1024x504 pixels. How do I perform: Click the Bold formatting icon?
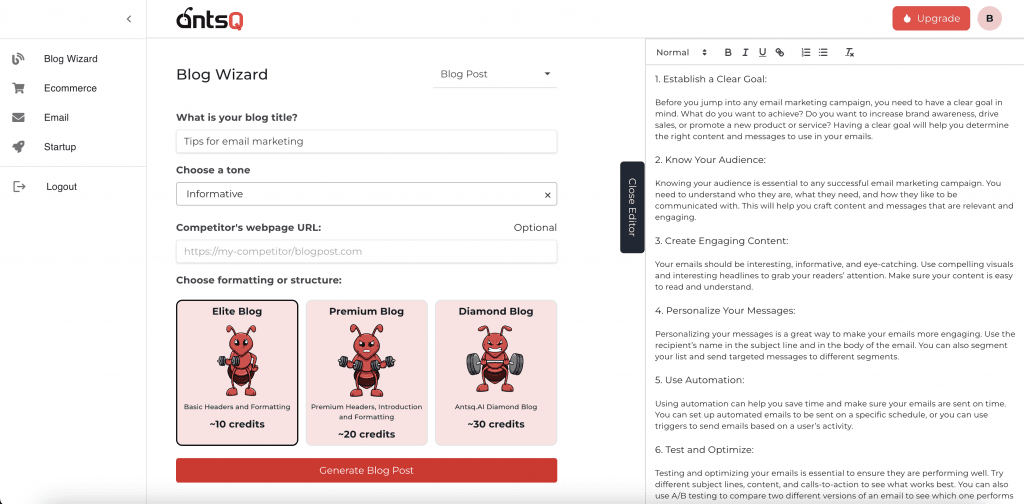(x=728, y=52)
